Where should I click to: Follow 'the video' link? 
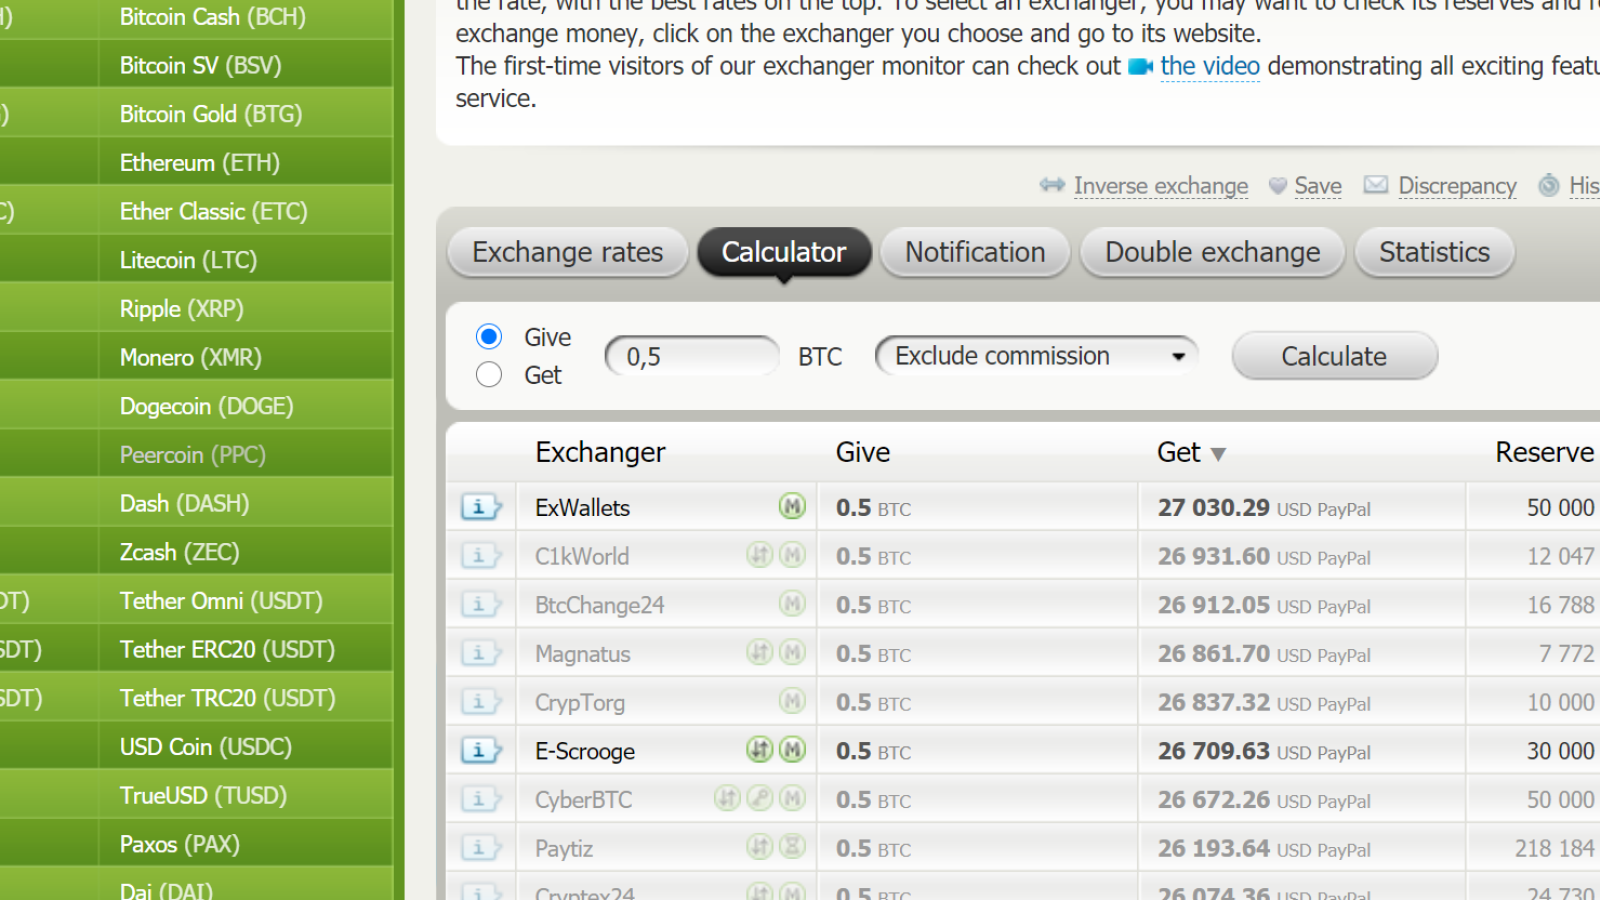point(1210,66)
